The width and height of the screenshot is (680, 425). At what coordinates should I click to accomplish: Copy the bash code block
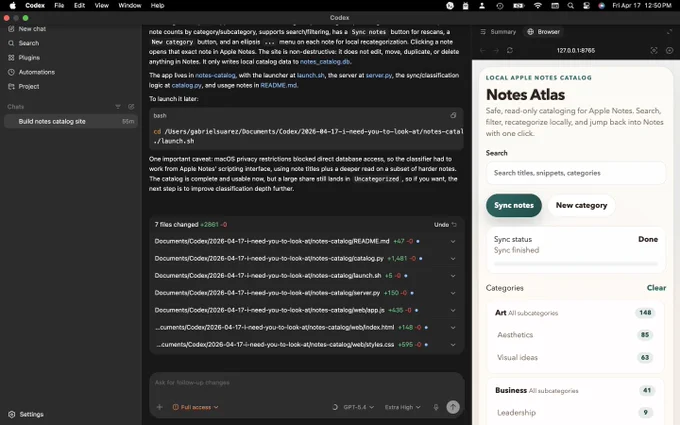pyautogui.click(x=453, y=115)
